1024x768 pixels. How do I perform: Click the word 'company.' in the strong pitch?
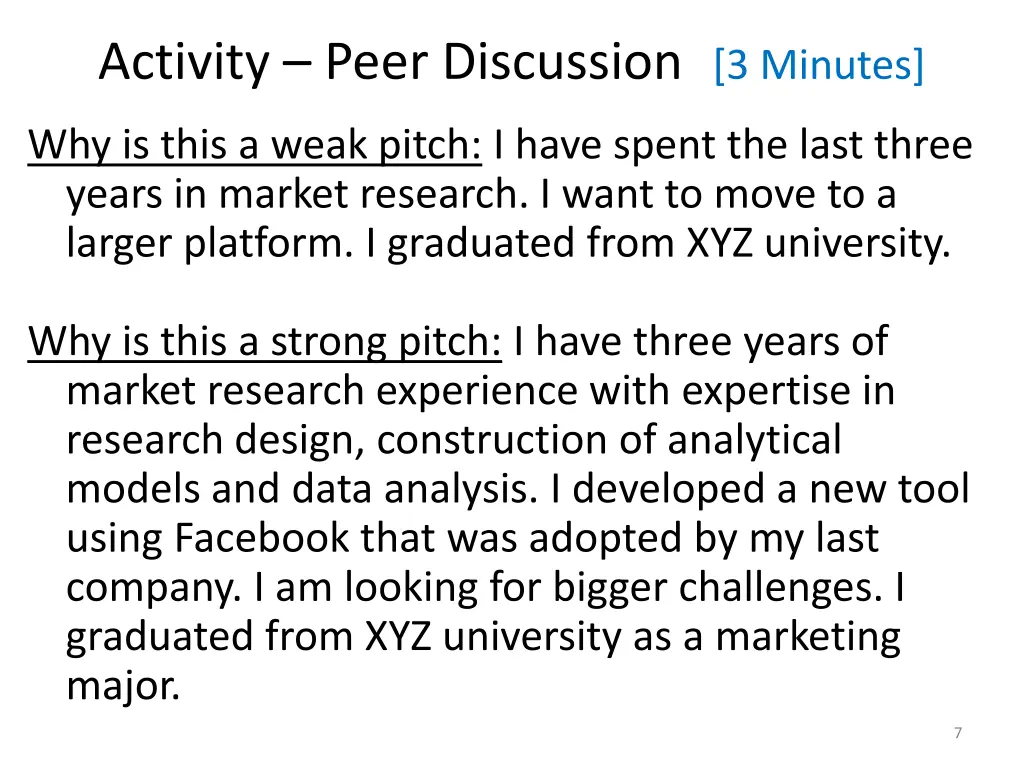point(153,588)
